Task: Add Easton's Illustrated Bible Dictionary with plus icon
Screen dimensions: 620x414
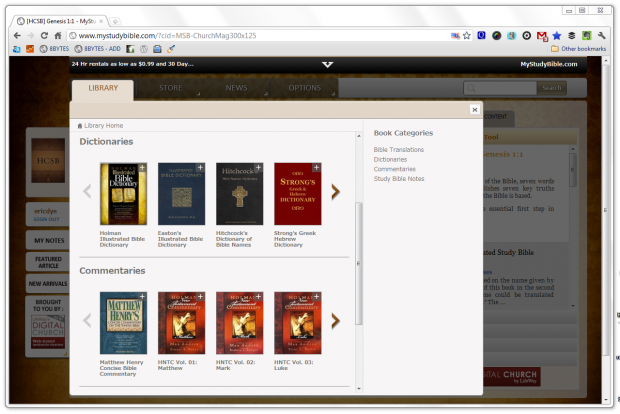Action: point(200,168)
